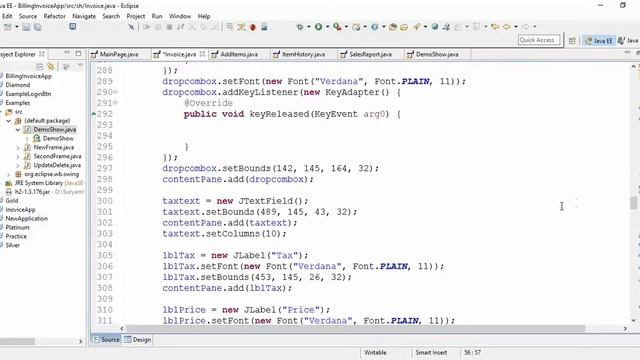
Task: Click the Open Task icon
Action: [404, 27]
